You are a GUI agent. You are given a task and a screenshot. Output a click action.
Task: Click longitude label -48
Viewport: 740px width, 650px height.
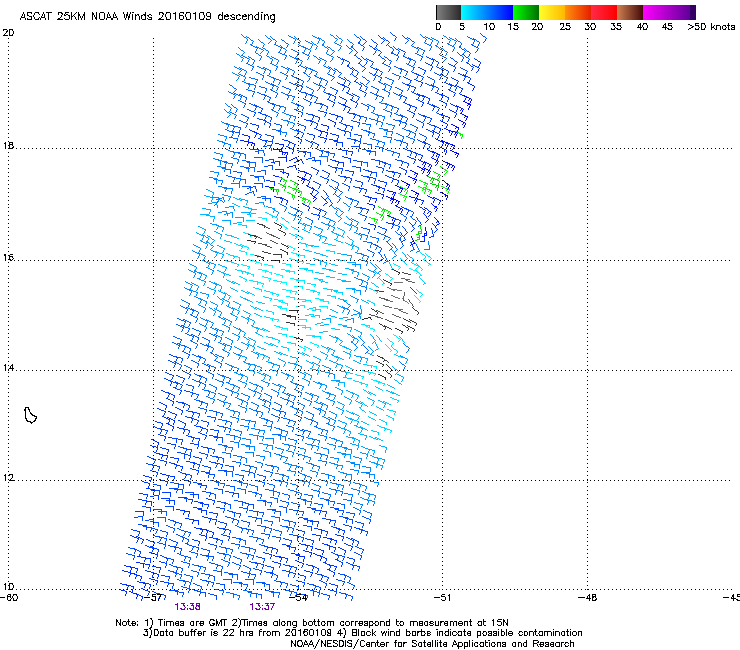587,598
